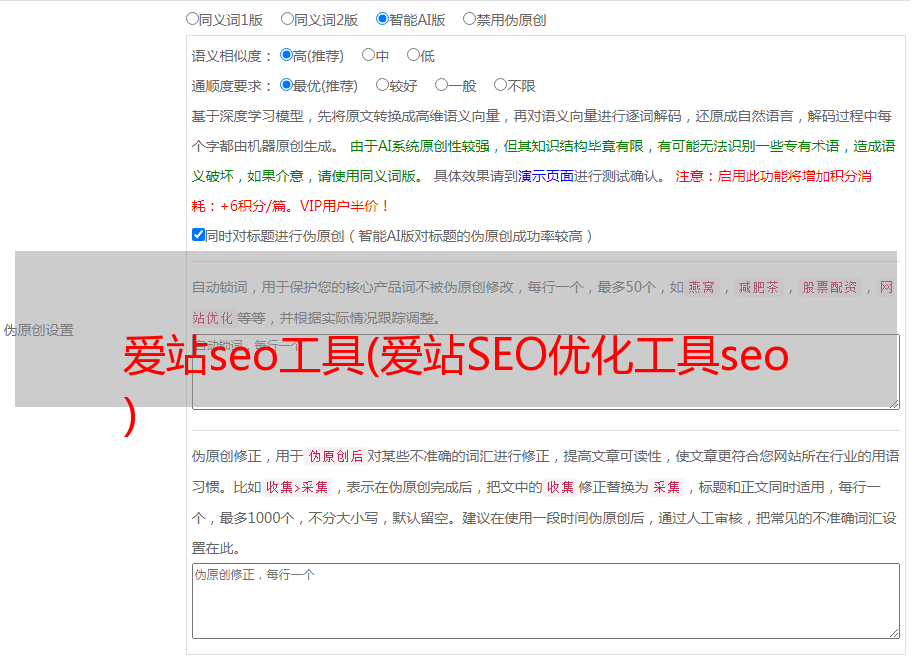911x658 pixels.
Task: Click the 减肥茶 example keyword
Action: pos(758,287)
